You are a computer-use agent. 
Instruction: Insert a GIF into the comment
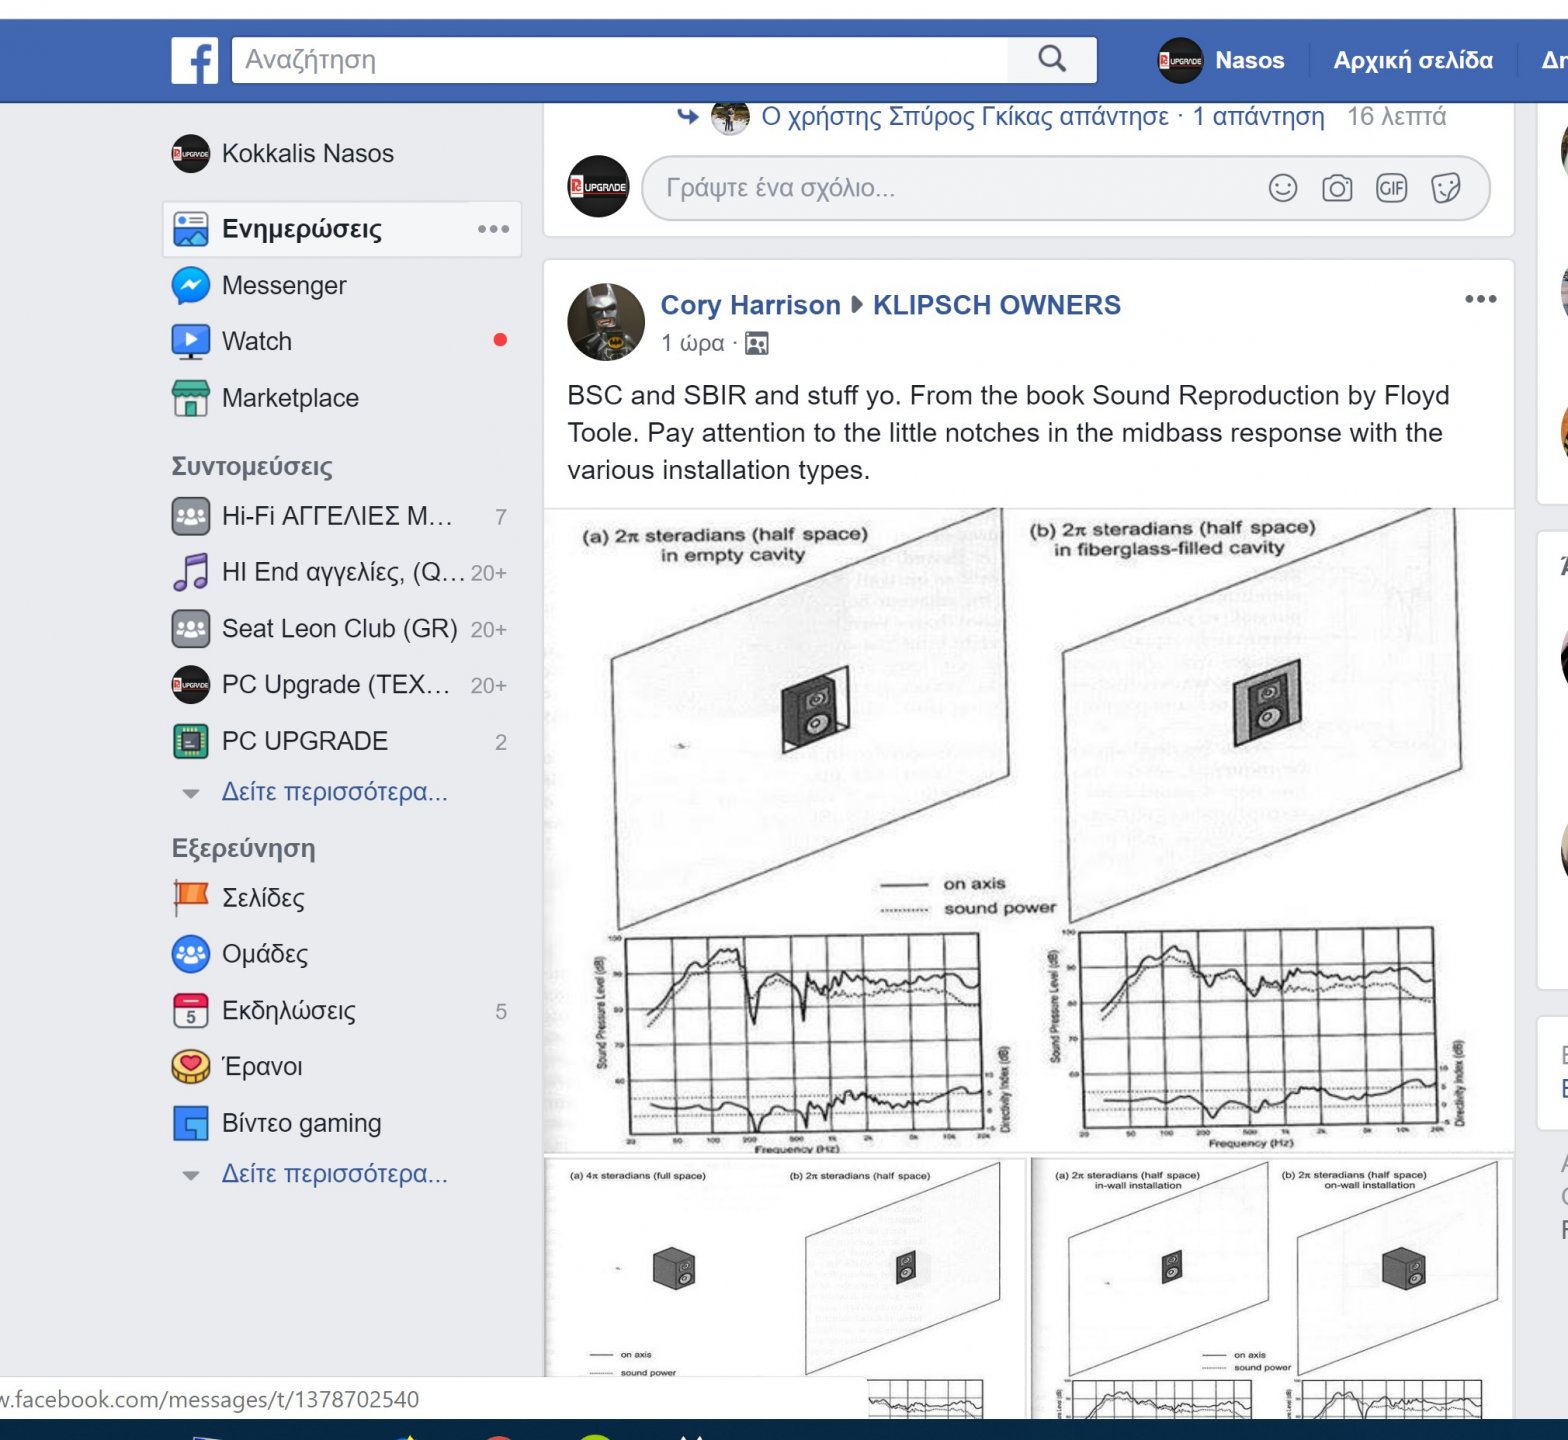coord(1391,188)
